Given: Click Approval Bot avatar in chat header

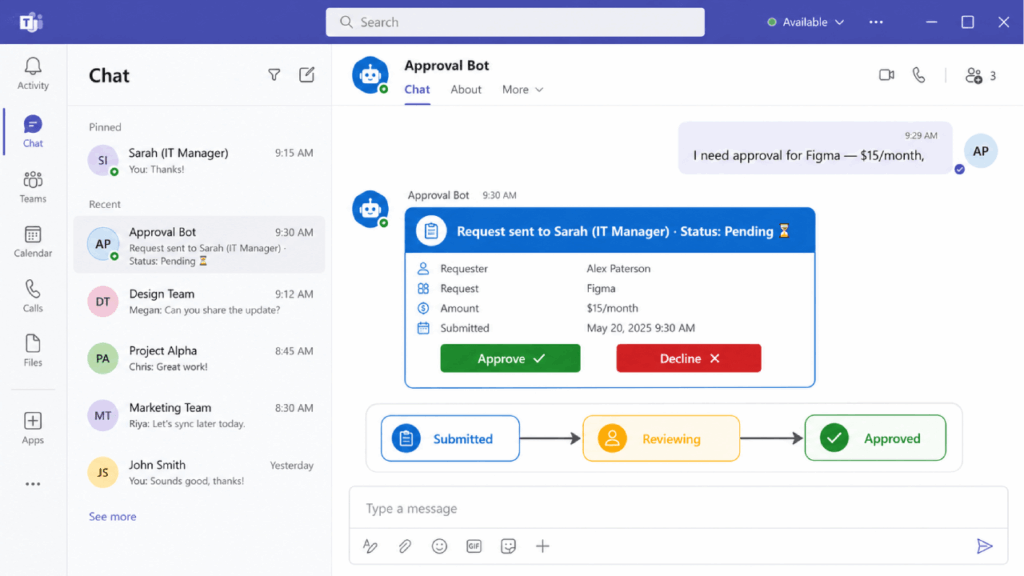Looking at the screenshot, I should point(370,74).
